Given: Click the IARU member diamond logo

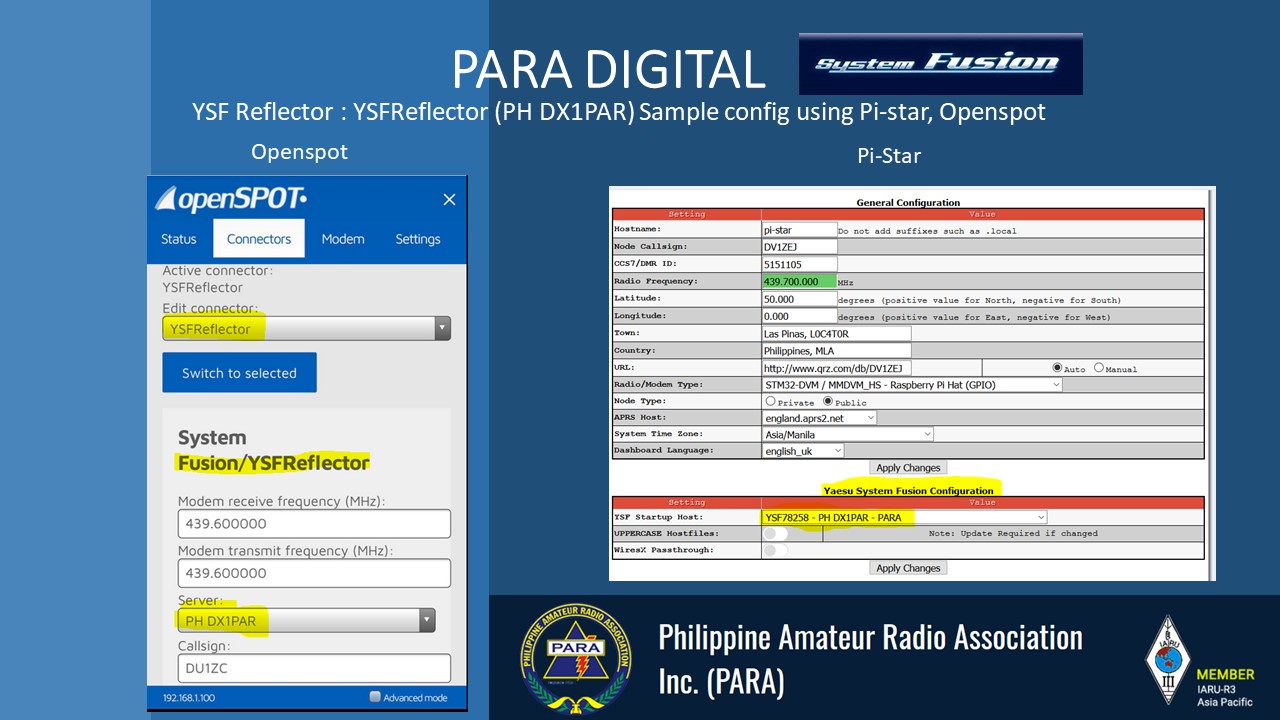Looking at the screenshot, I should (1167, 661).
